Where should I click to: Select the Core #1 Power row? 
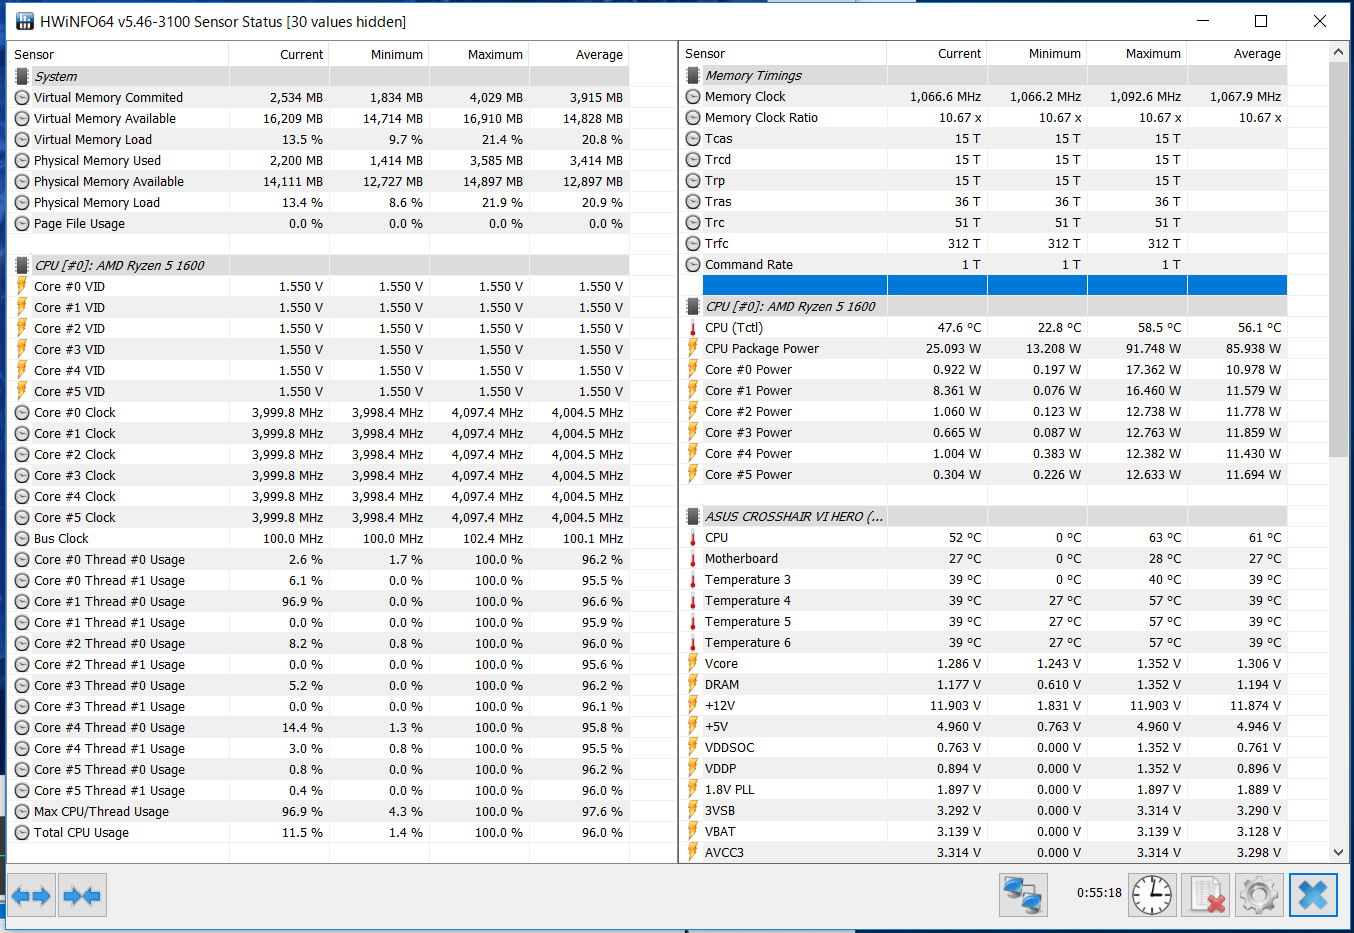[x=983, y=390]
